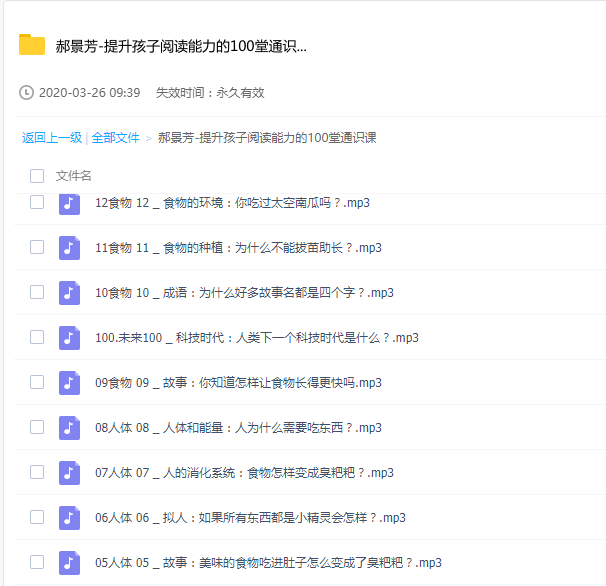Click folder title 郝景芳-提升孩子阅读能力的100堂通识...

(x=181, y=46)
